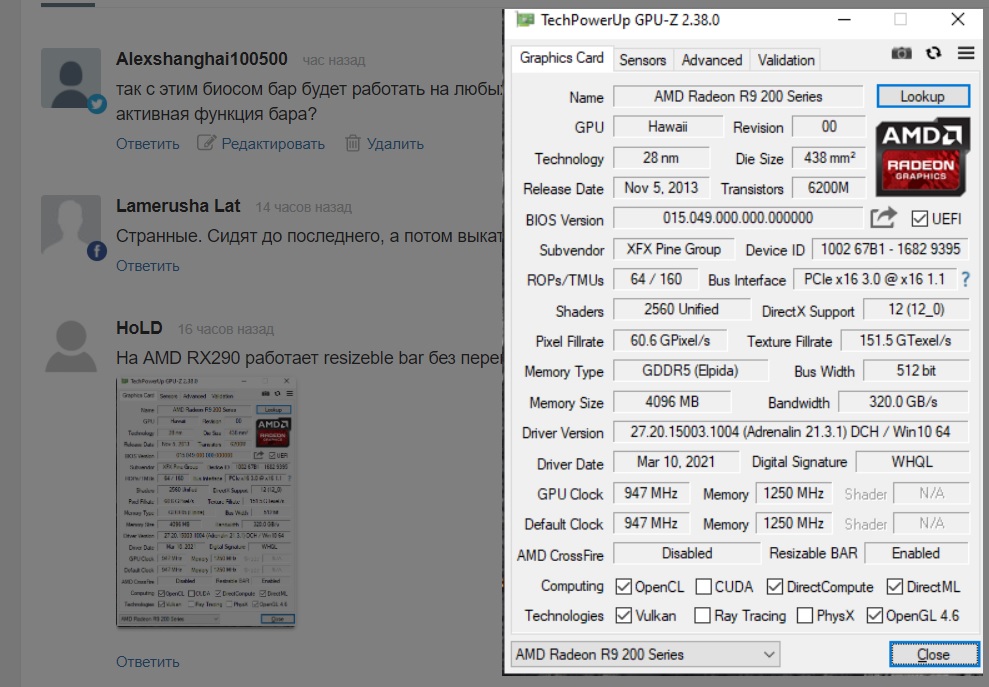Click the Resizable BAR Enabled field

click(x=916, y=553)
